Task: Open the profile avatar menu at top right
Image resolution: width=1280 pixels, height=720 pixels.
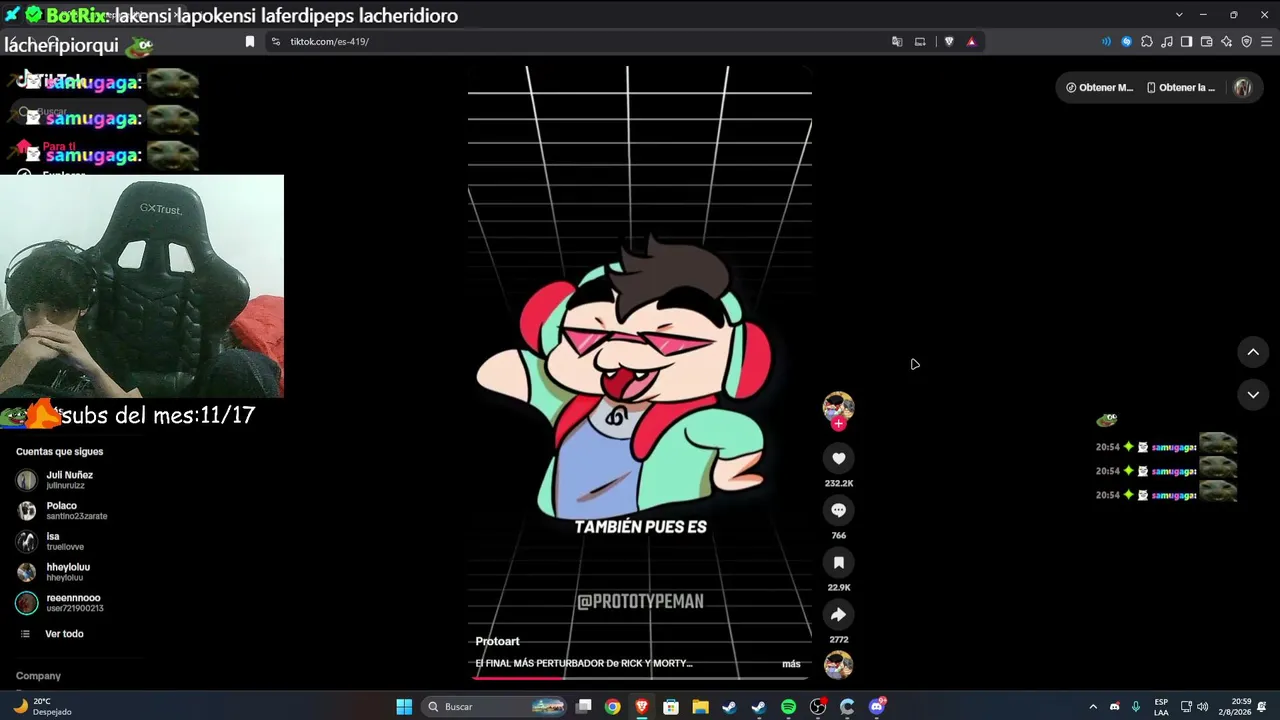Action: (x=1243, y=88)
